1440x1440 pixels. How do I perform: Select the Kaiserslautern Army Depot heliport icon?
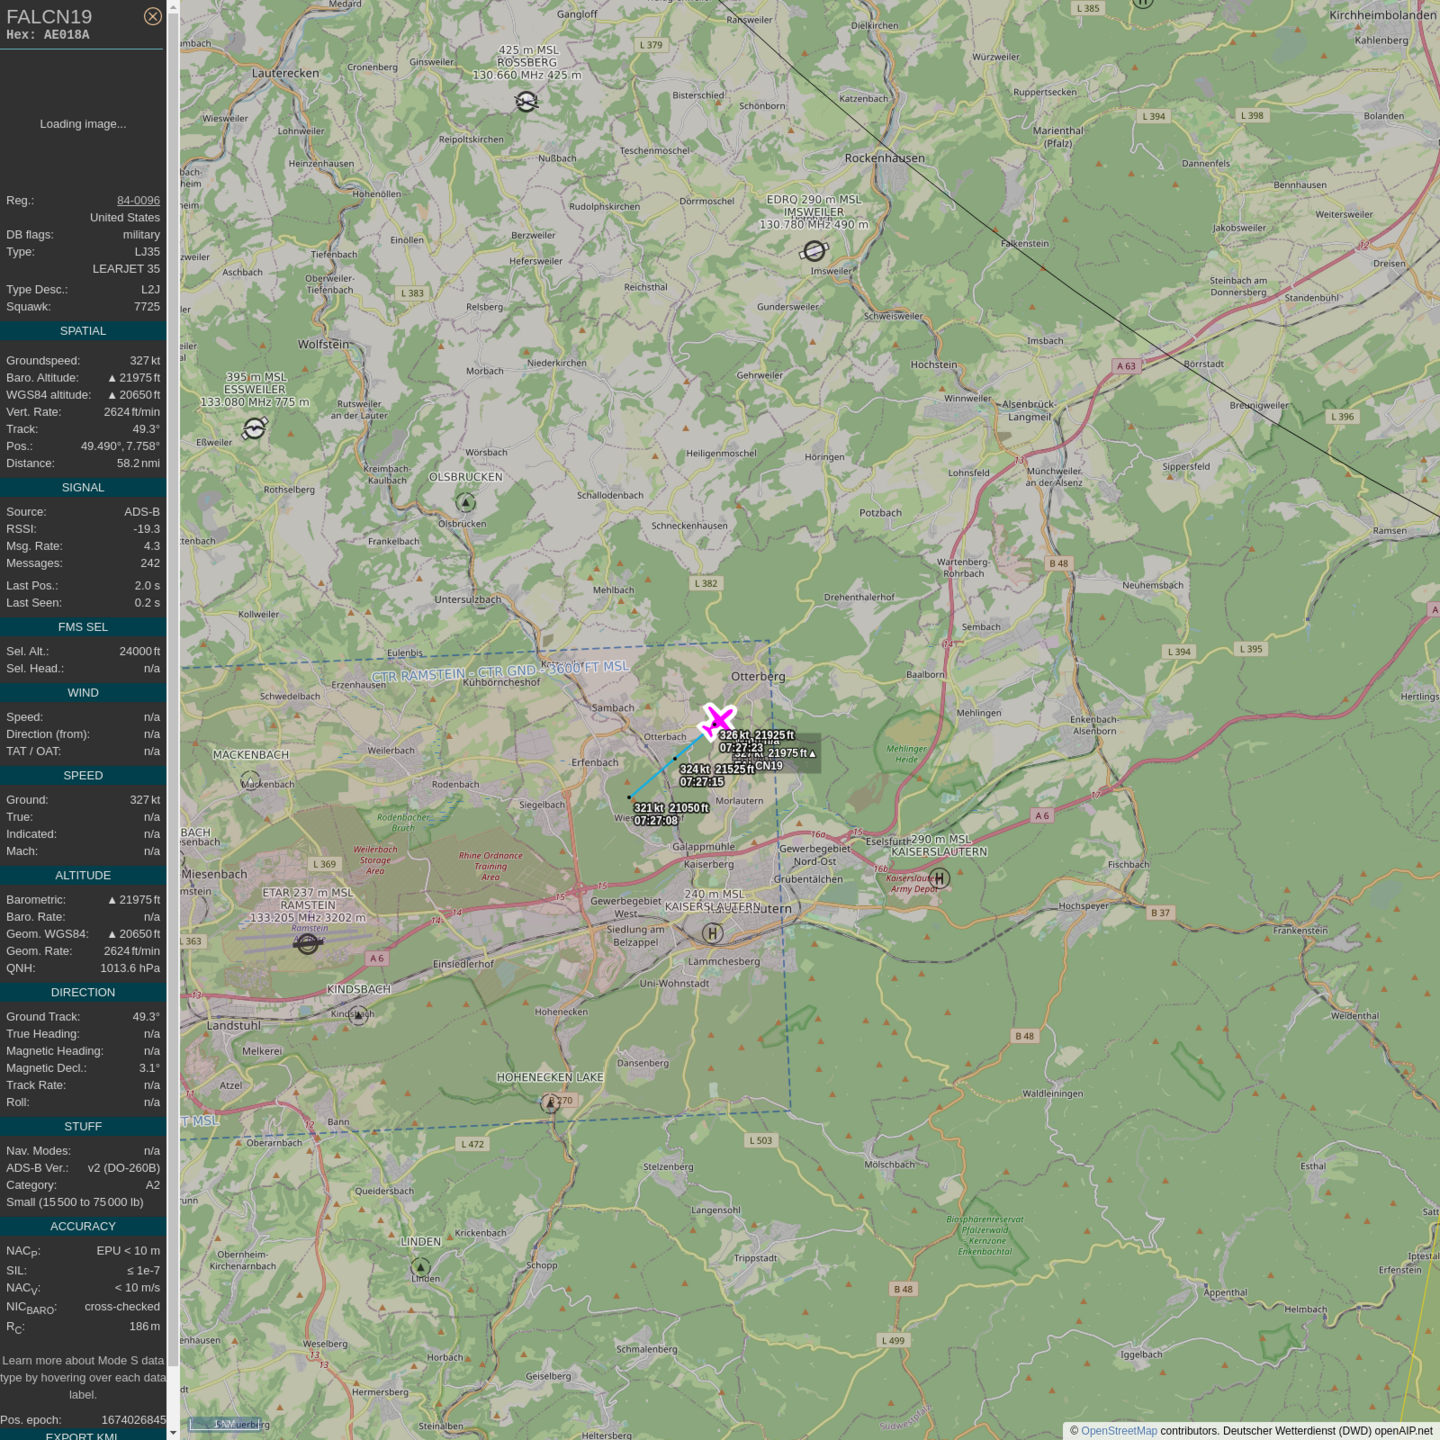938,878
